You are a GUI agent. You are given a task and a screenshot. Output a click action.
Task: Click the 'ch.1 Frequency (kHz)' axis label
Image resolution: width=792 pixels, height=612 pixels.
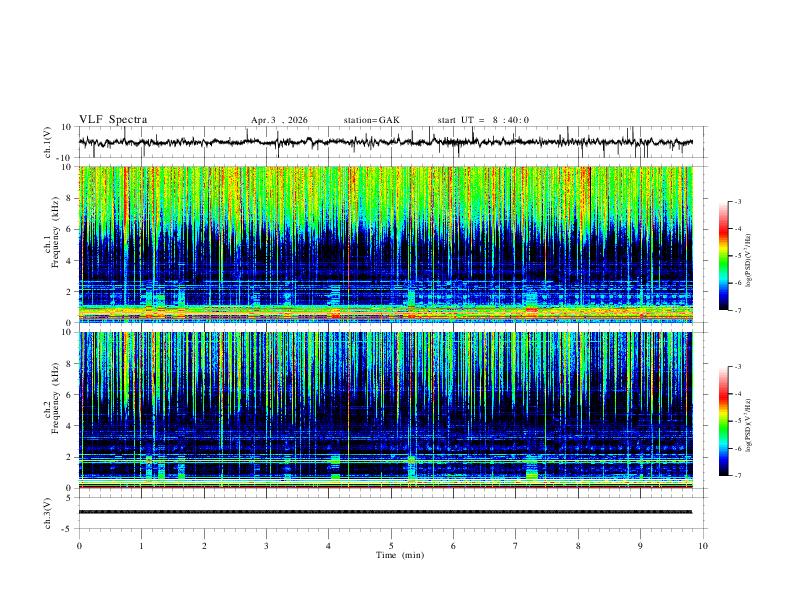[52, 233]
